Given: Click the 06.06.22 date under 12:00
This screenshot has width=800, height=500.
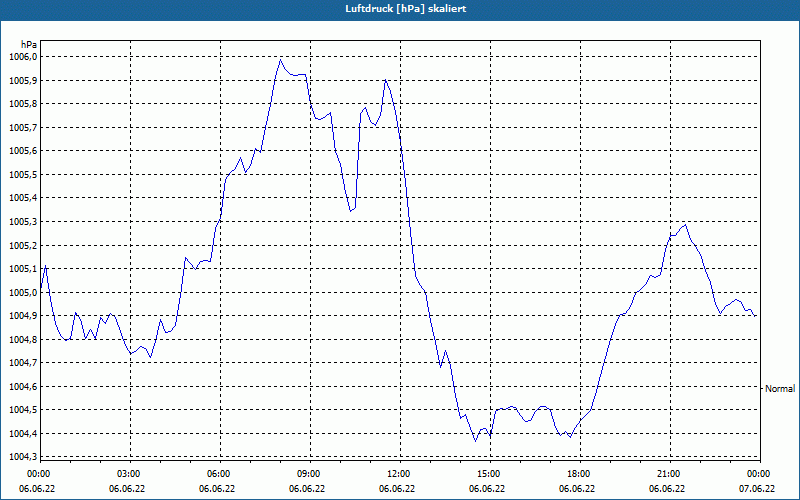Looking at the screenshot, I should tap(397, 489).
